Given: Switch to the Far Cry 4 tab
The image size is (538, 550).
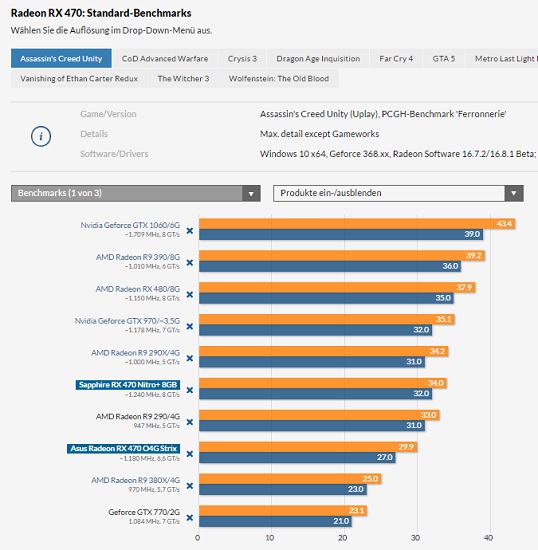Looking at the screenshot, I should 396,59.
